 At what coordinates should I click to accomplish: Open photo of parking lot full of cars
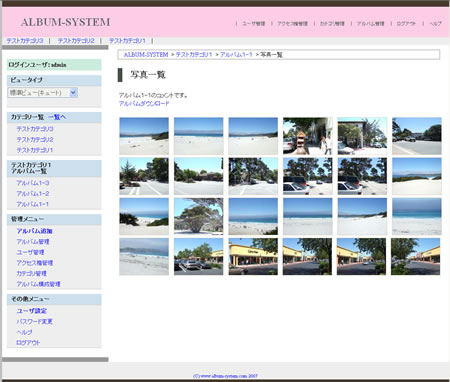point(199,256)
